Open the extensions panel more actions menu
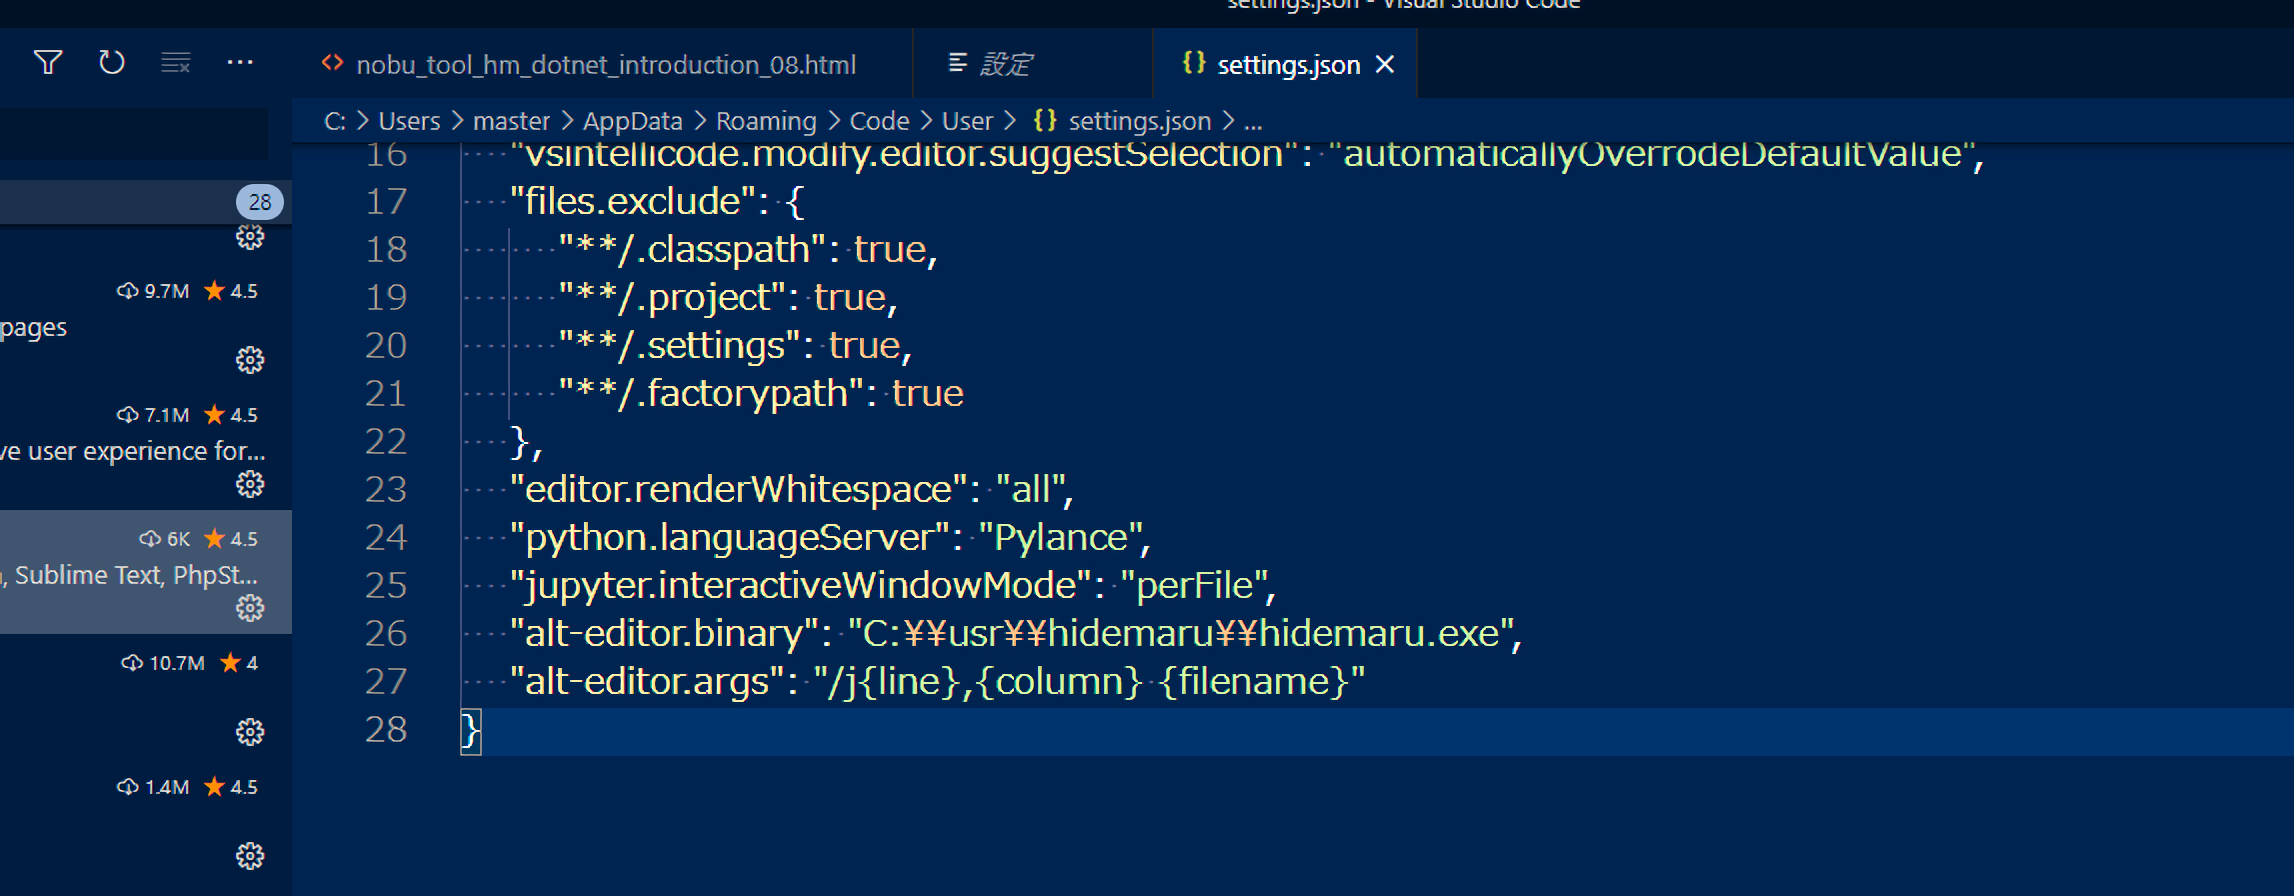 pos(240,63)
